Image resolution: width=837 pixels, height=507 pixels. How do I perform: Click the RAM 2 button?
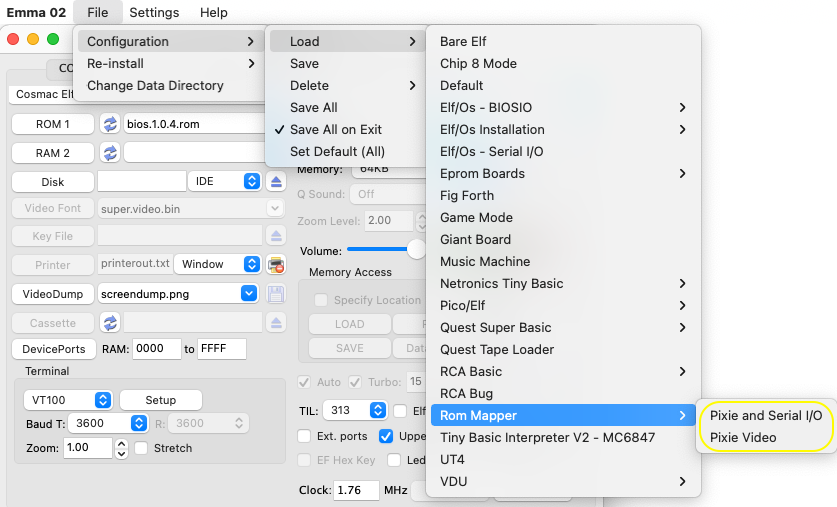53,153
